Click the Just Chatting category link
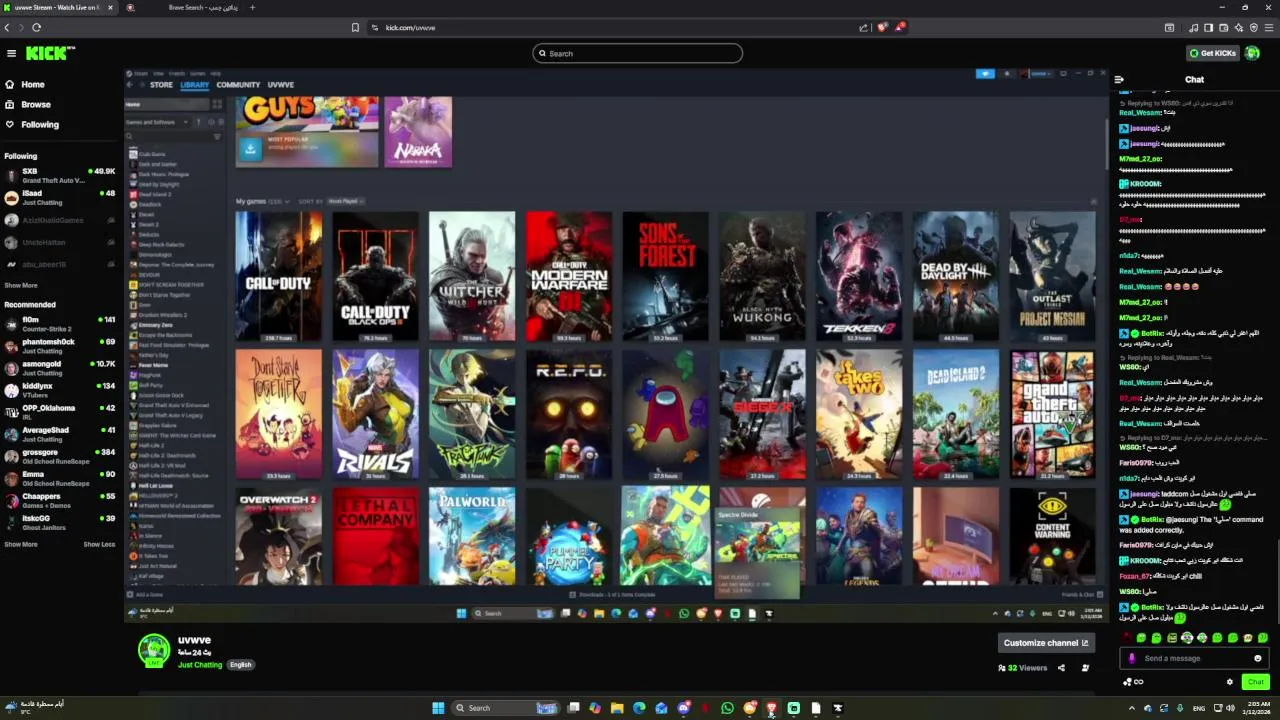The image size is (1280, 720). [x=200, y=665]
